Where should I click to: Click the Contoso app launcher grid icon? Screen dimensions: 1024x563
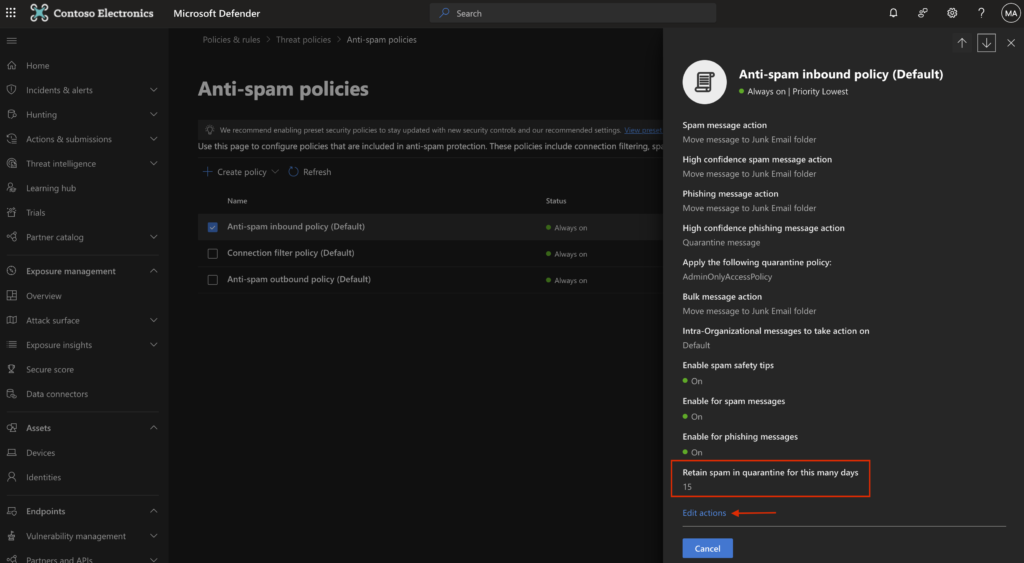click(40, 13)
